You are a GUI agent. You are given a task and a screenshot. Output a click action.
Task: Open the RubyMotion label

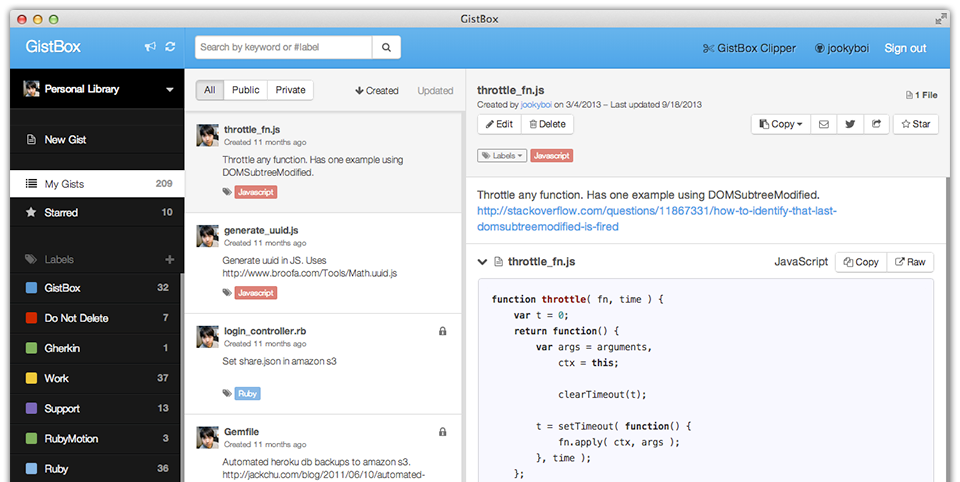pos(97,439)
